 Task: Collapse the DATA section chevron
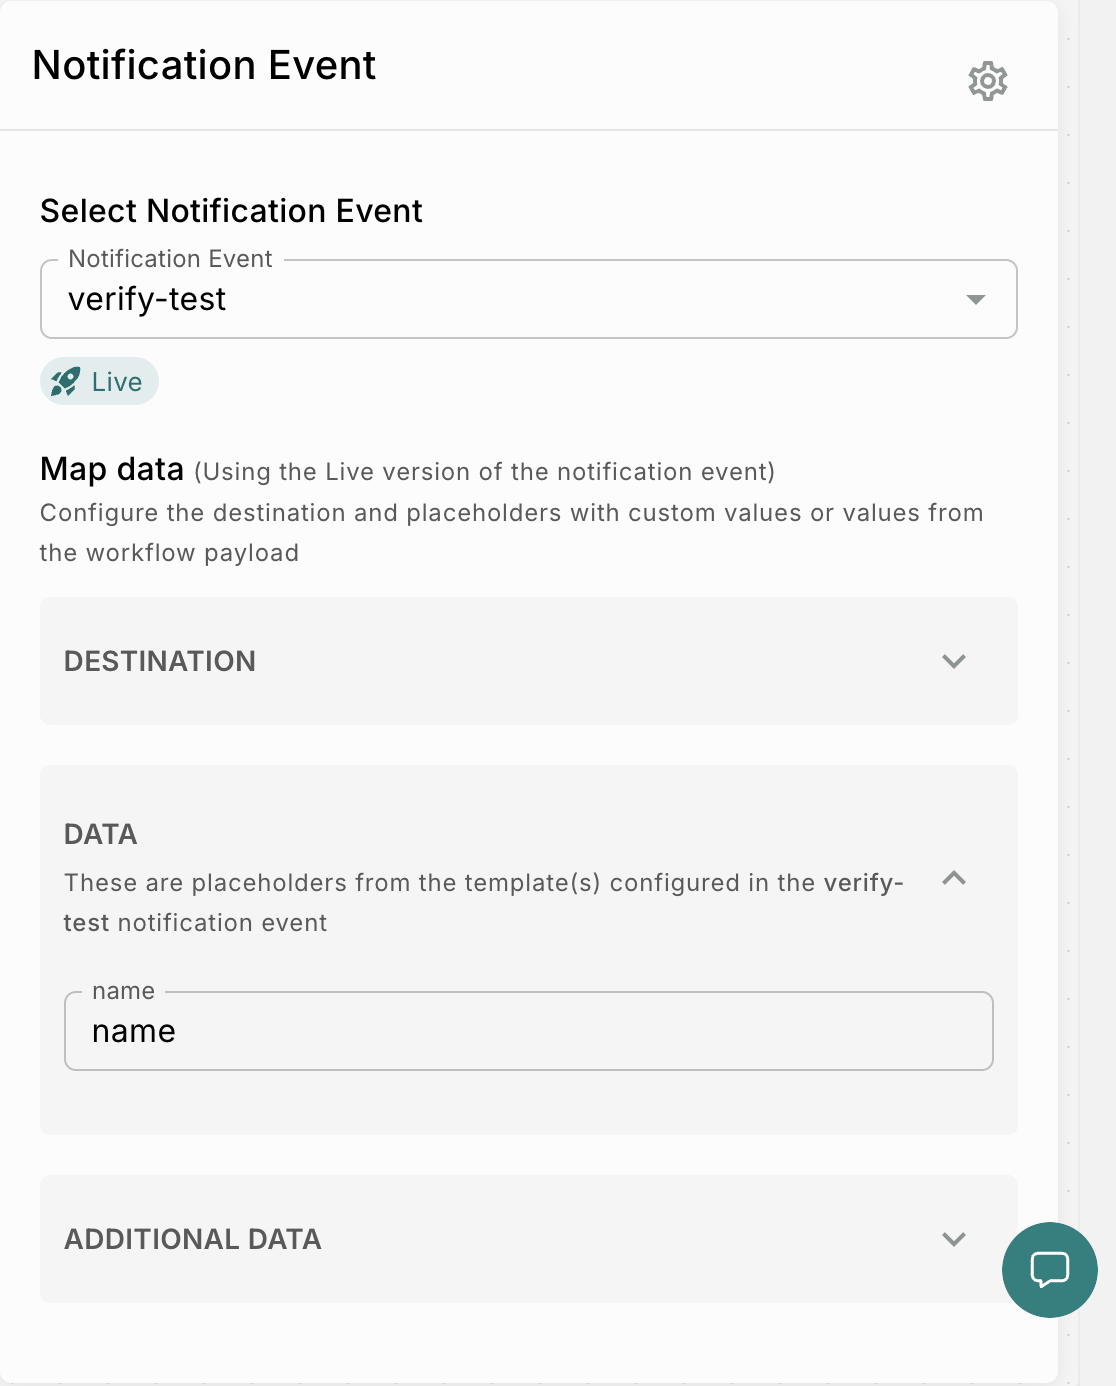954,878
